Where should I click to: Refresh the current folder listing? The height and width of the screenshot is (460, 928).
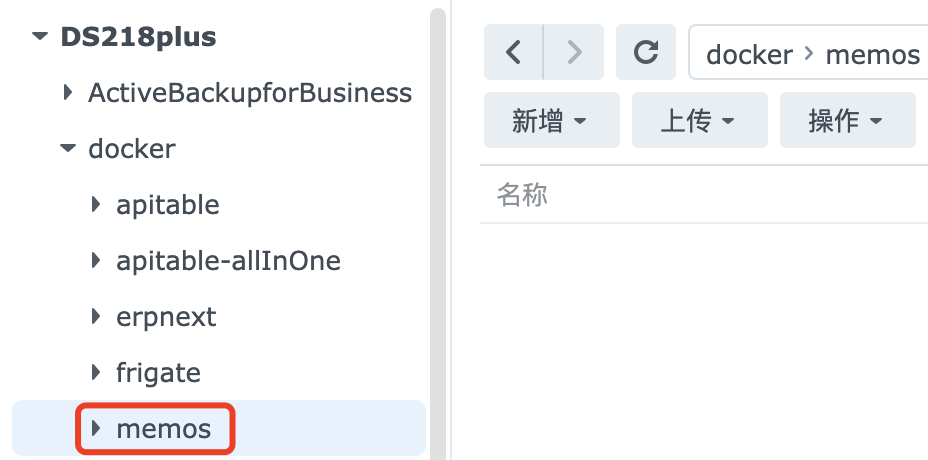pyautogui.click(x=647, y=53)
